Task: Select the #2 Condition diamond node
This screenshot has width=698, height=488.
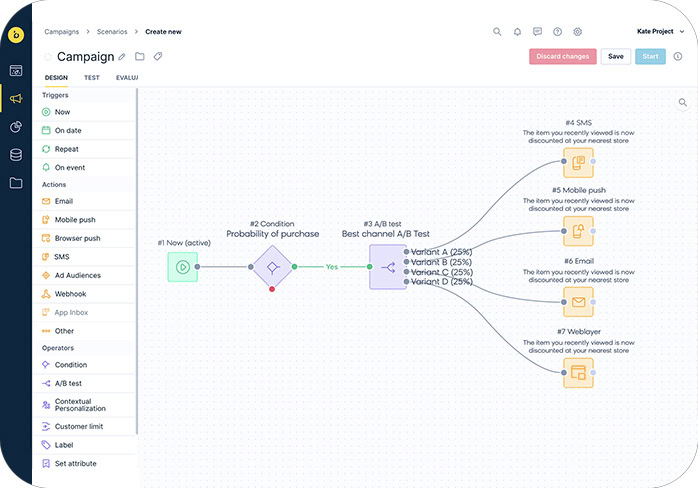Action: click(272, 267)
